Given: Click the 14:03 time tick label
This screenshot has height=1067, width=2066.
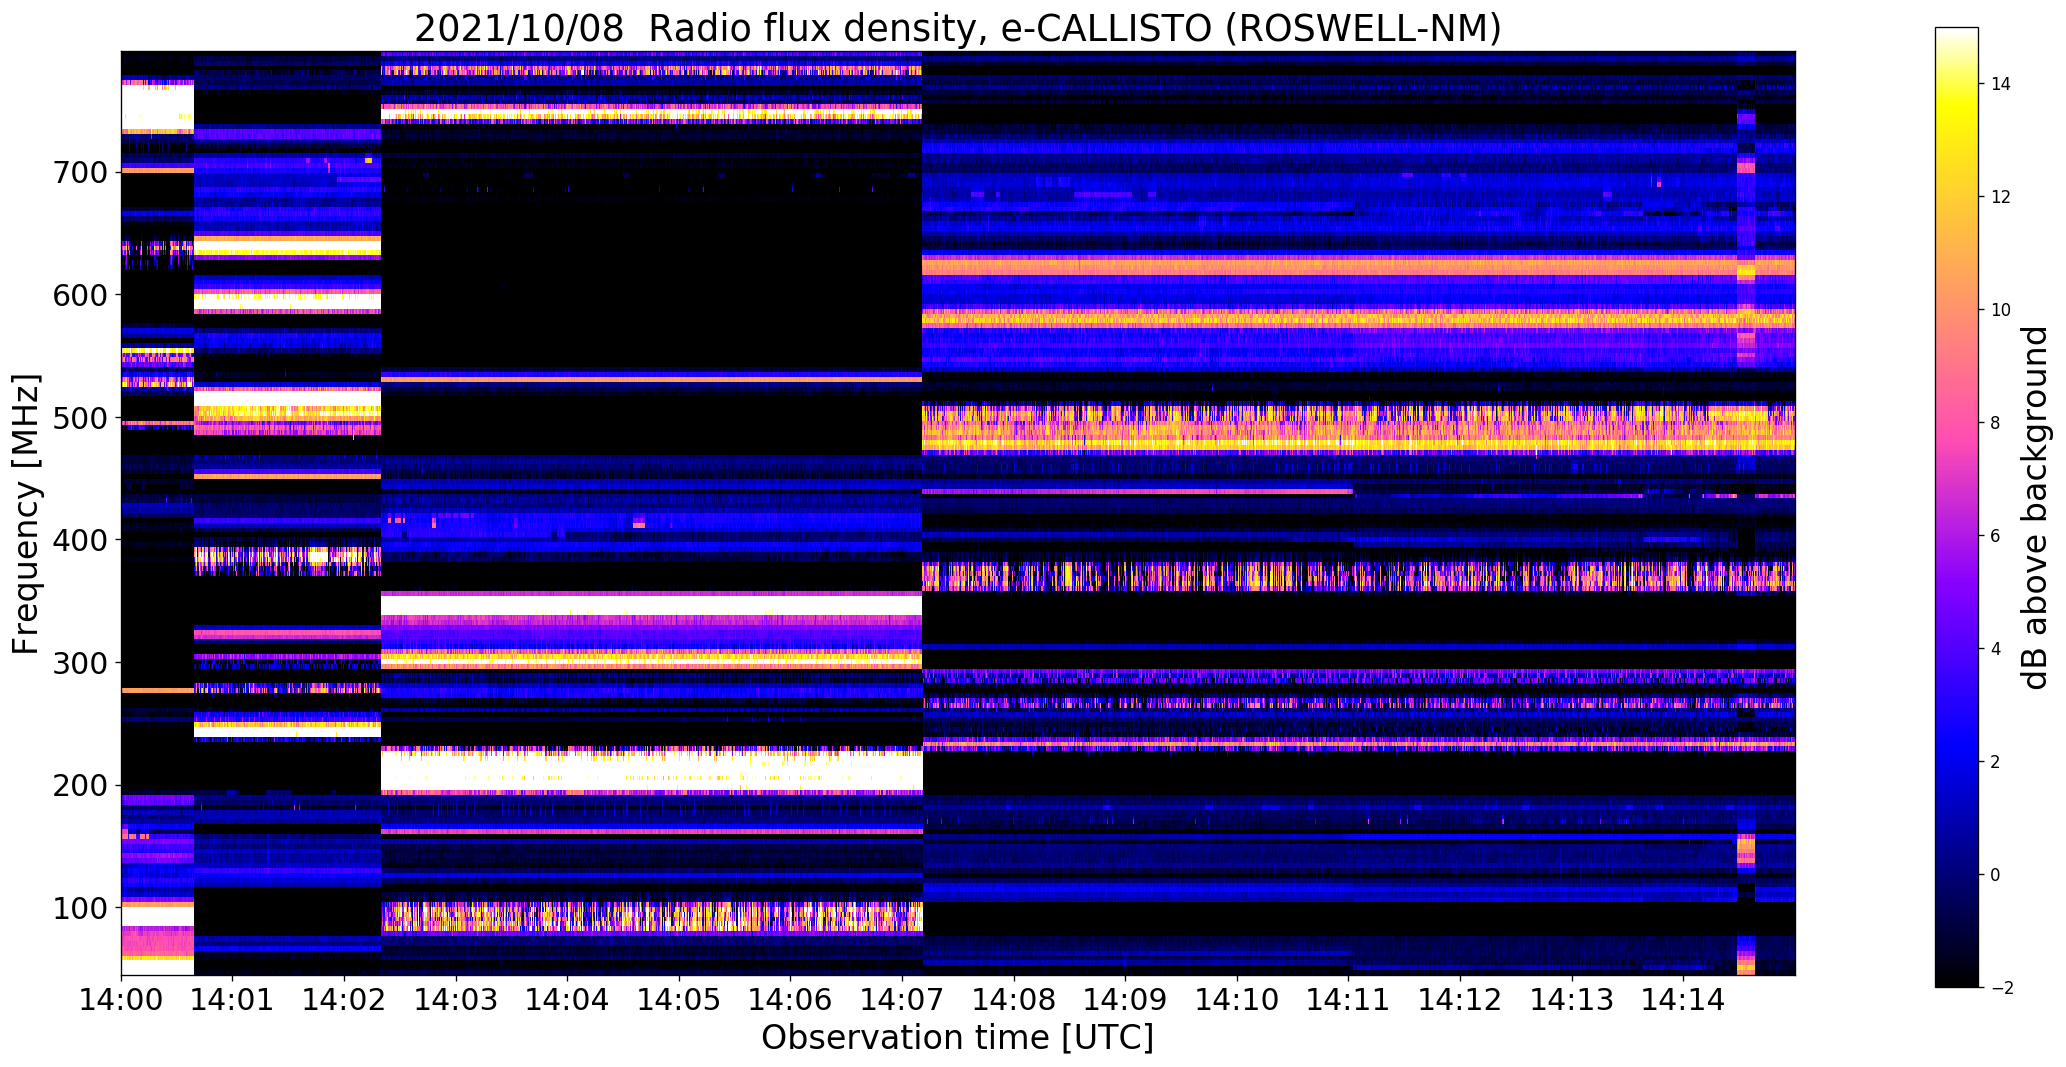Looking at the screenshot, I should [456, 998].
